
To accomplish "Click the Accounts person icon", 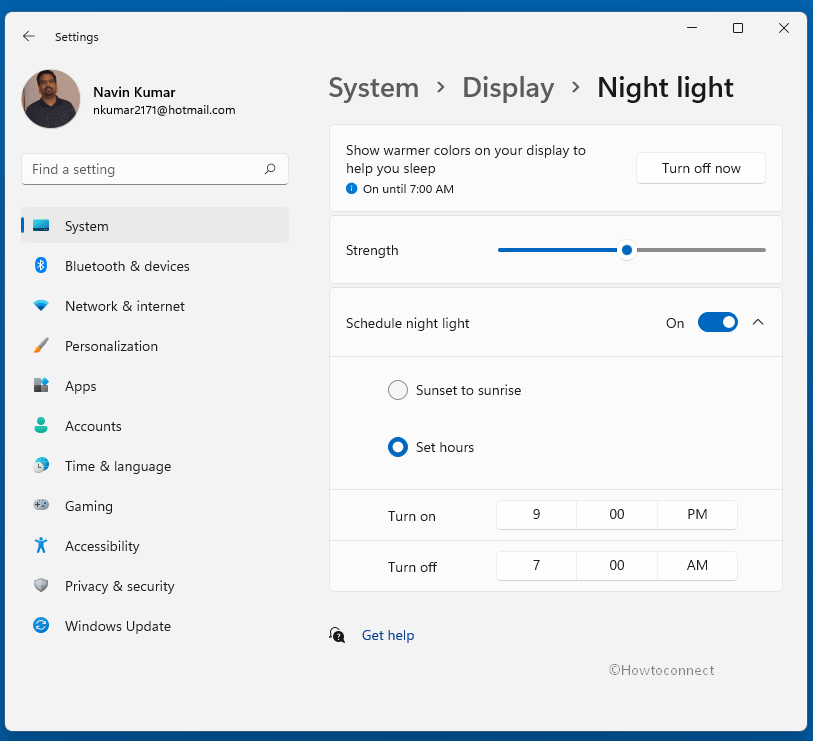I will 41,425.
